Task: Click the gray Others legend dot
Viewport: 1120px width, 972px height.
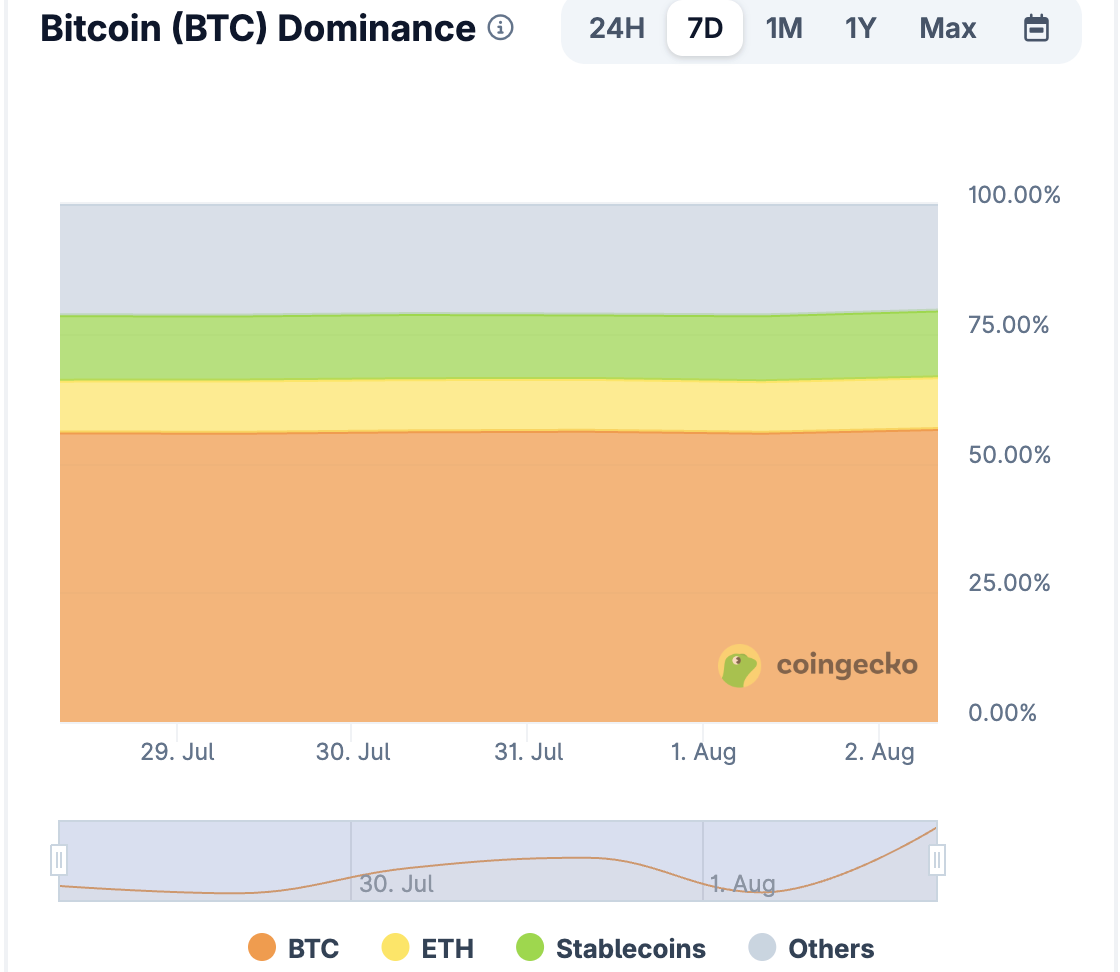Action: pos(761,947)
